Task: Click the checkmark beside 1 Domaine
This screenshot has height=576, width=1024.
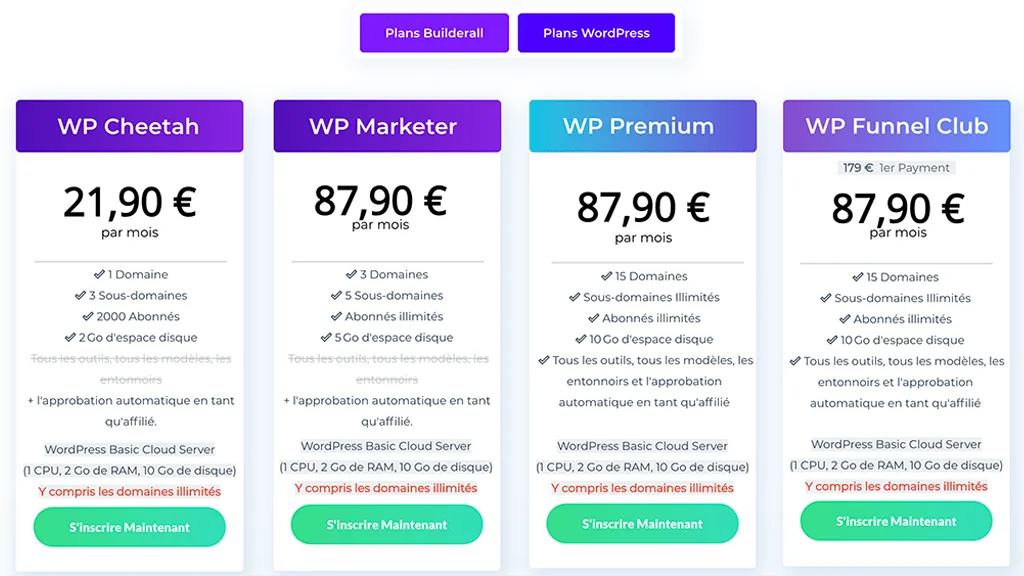Action: click(99, 274)
